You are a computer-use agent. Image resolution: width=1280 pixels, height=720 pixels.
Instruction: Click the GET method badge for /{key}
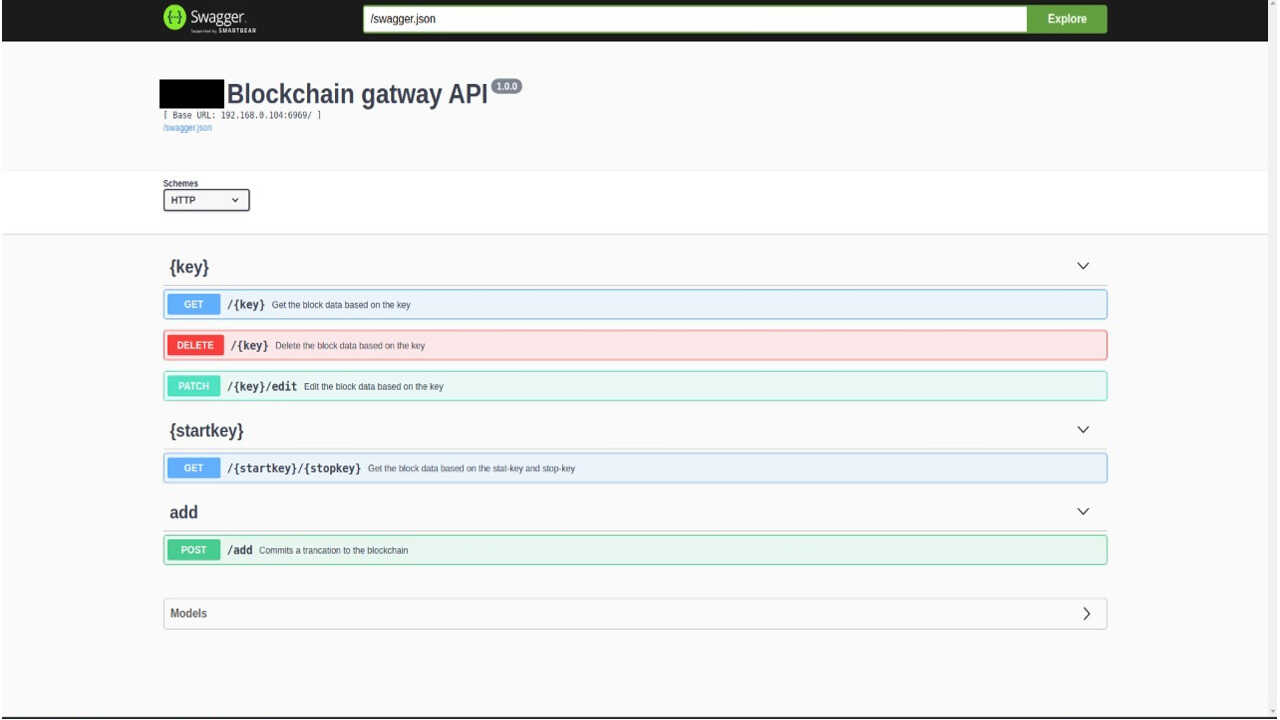(193, 304)
